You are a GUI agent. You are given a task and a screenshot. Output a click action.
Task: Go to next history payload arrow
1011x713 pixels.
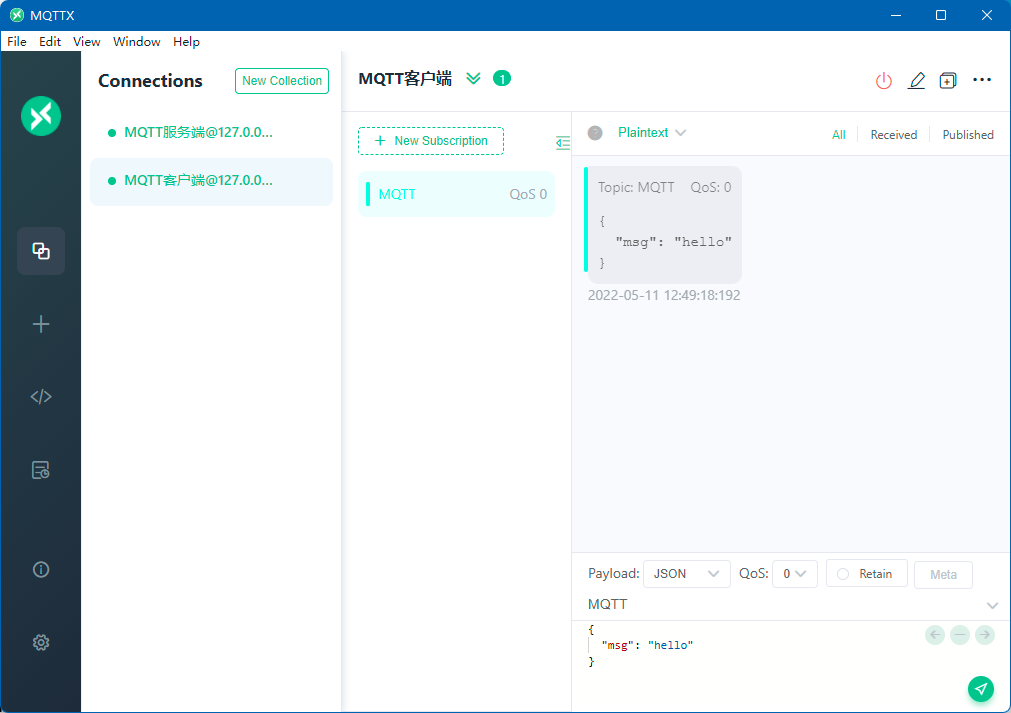point(985,635)
